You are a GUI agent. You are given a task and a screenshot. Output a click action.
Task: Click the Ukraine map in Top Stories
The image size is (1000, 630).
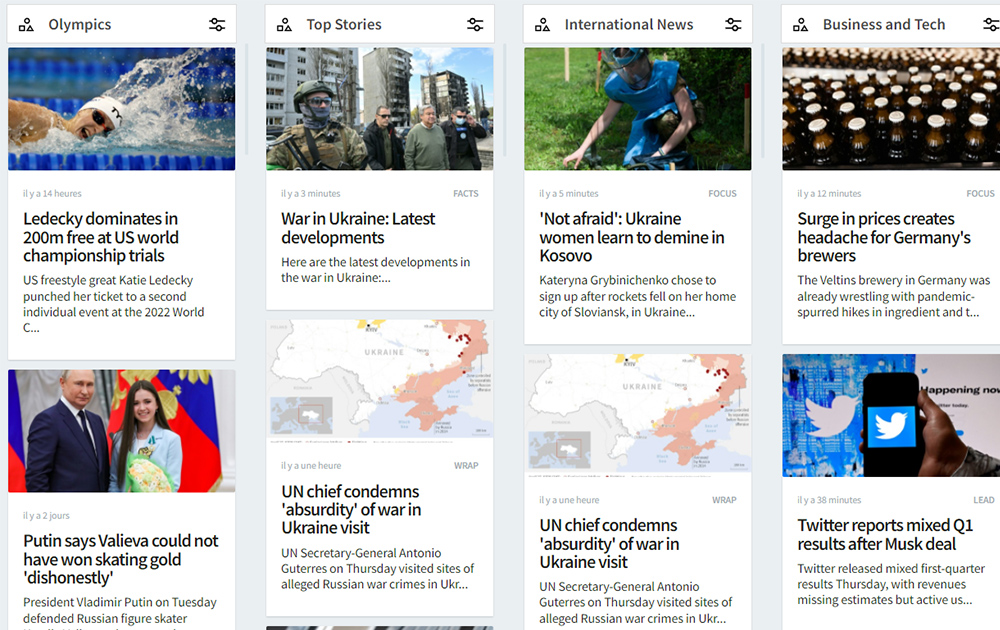pos(380,381)
